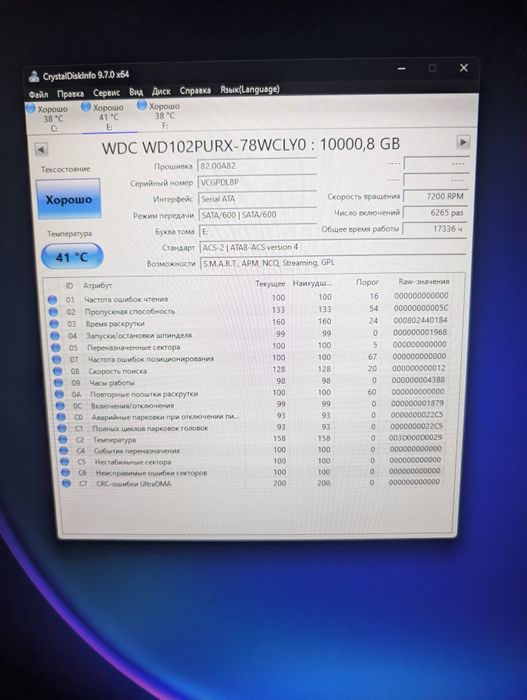This screenshot has height=700, width=527.
Task: Click status dot of attribute C0 Аварийные парковки
Action: (61, 417)
